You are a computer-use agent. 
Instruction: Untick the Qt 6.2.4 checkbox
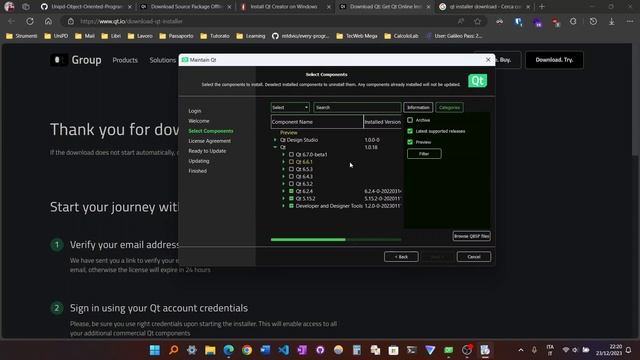tap(291, 191)
